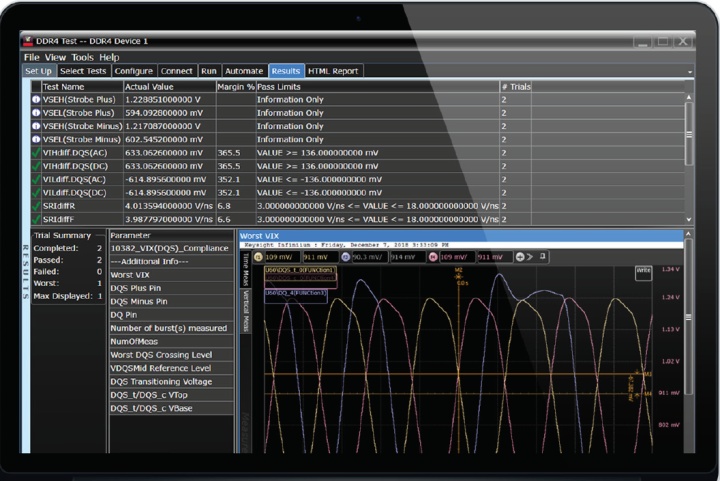Click pass checkmark beside VIHdiff.DQS(DC)
Image resolution: width=720 pixels, height=481 pixels.
[36, 166]
